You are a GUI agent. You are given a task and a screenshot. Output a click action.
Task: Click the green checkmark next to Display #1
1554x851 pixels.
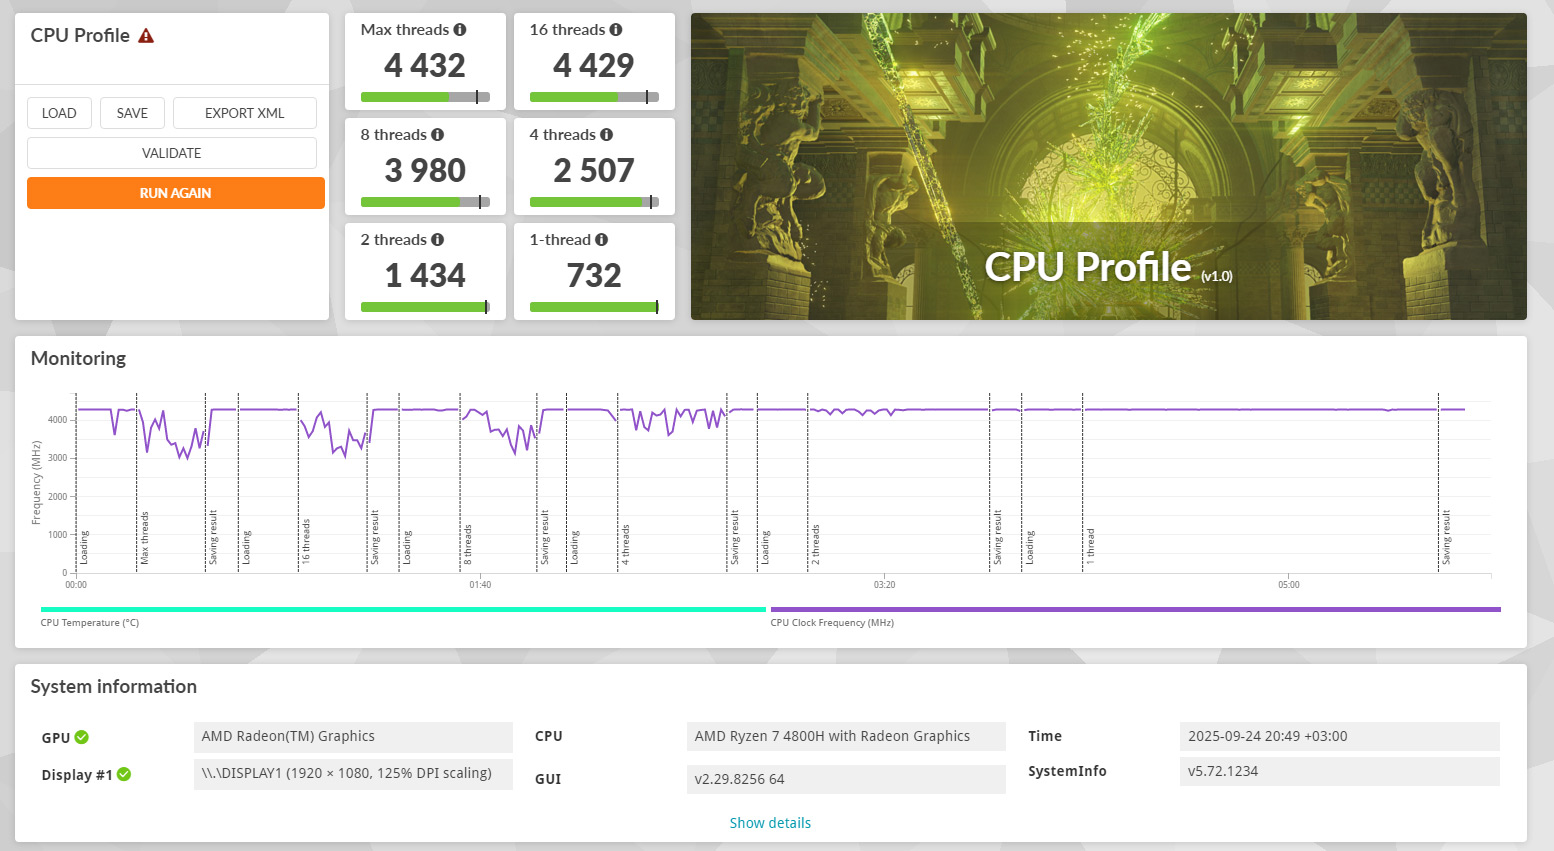[124, 775]
